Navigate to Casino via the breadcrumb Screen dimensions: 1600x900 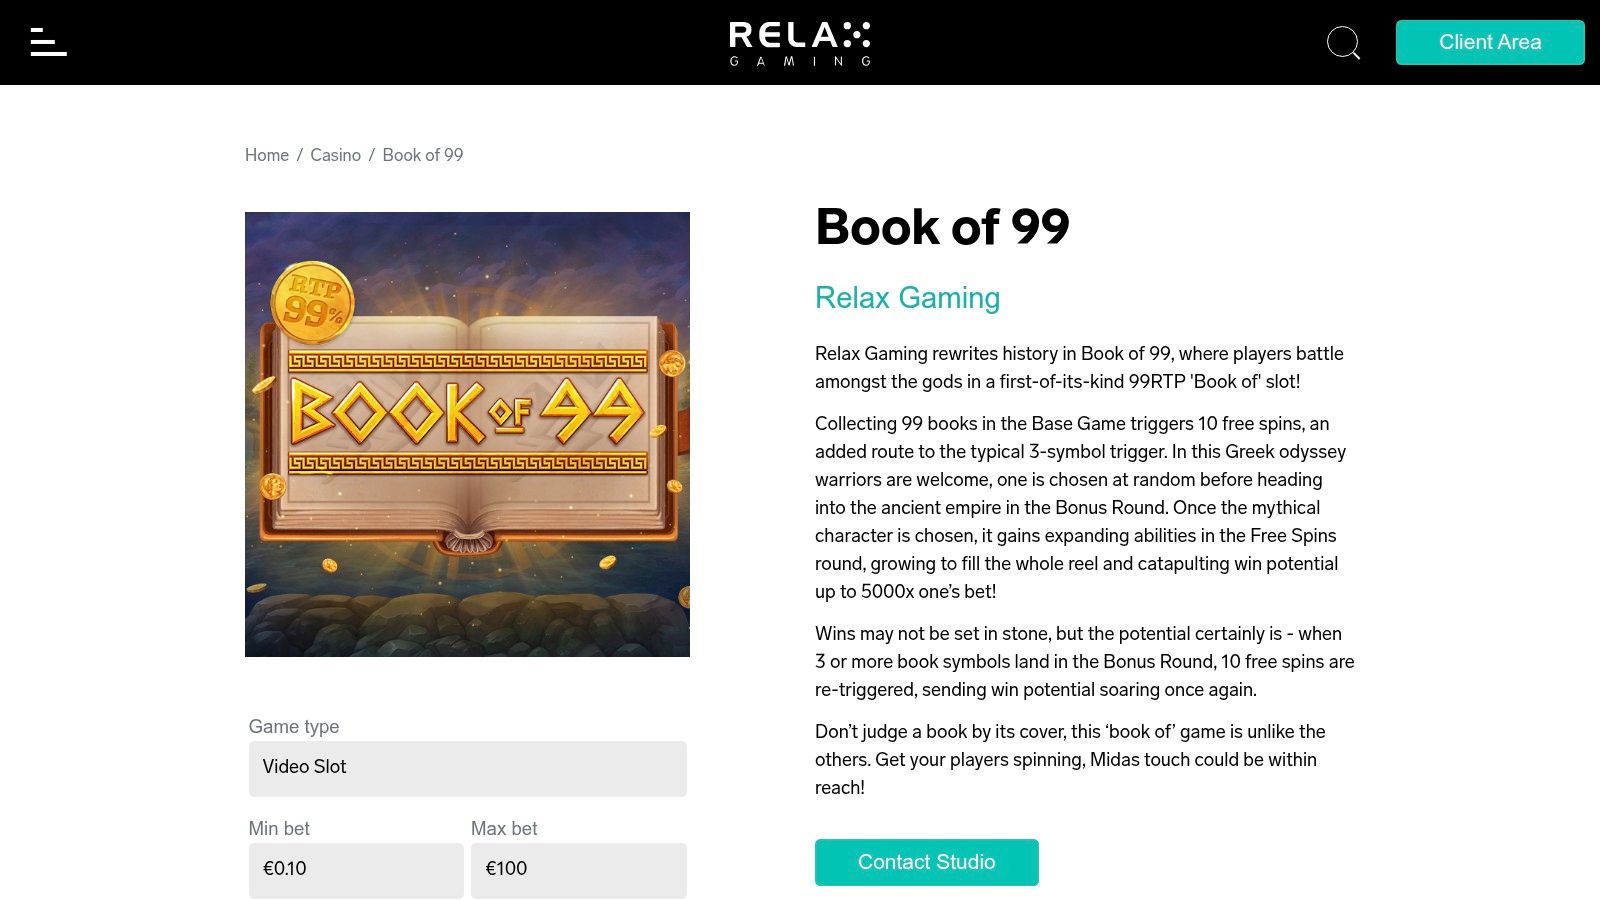tap(335, 155)
